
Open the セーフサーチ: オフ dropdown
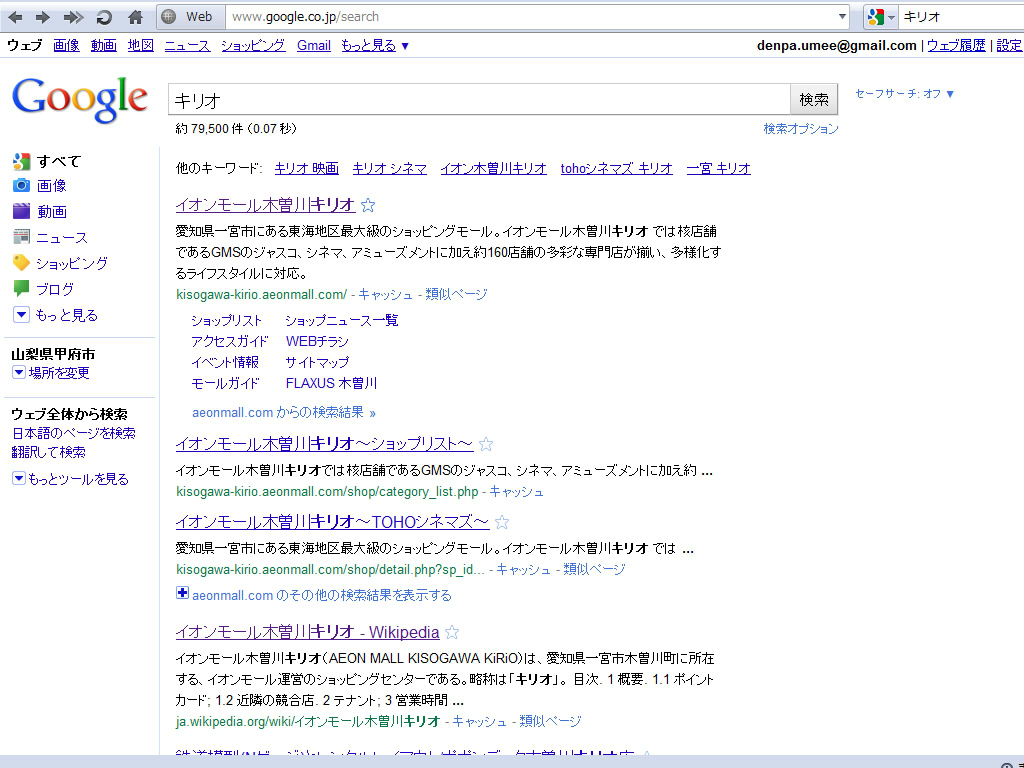904,94
